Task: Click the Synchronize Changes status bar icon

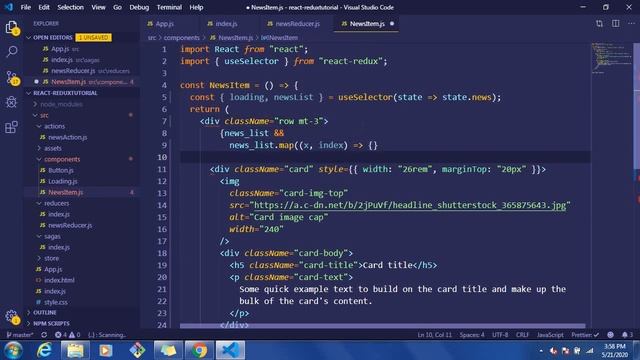Action: [44, 335]
